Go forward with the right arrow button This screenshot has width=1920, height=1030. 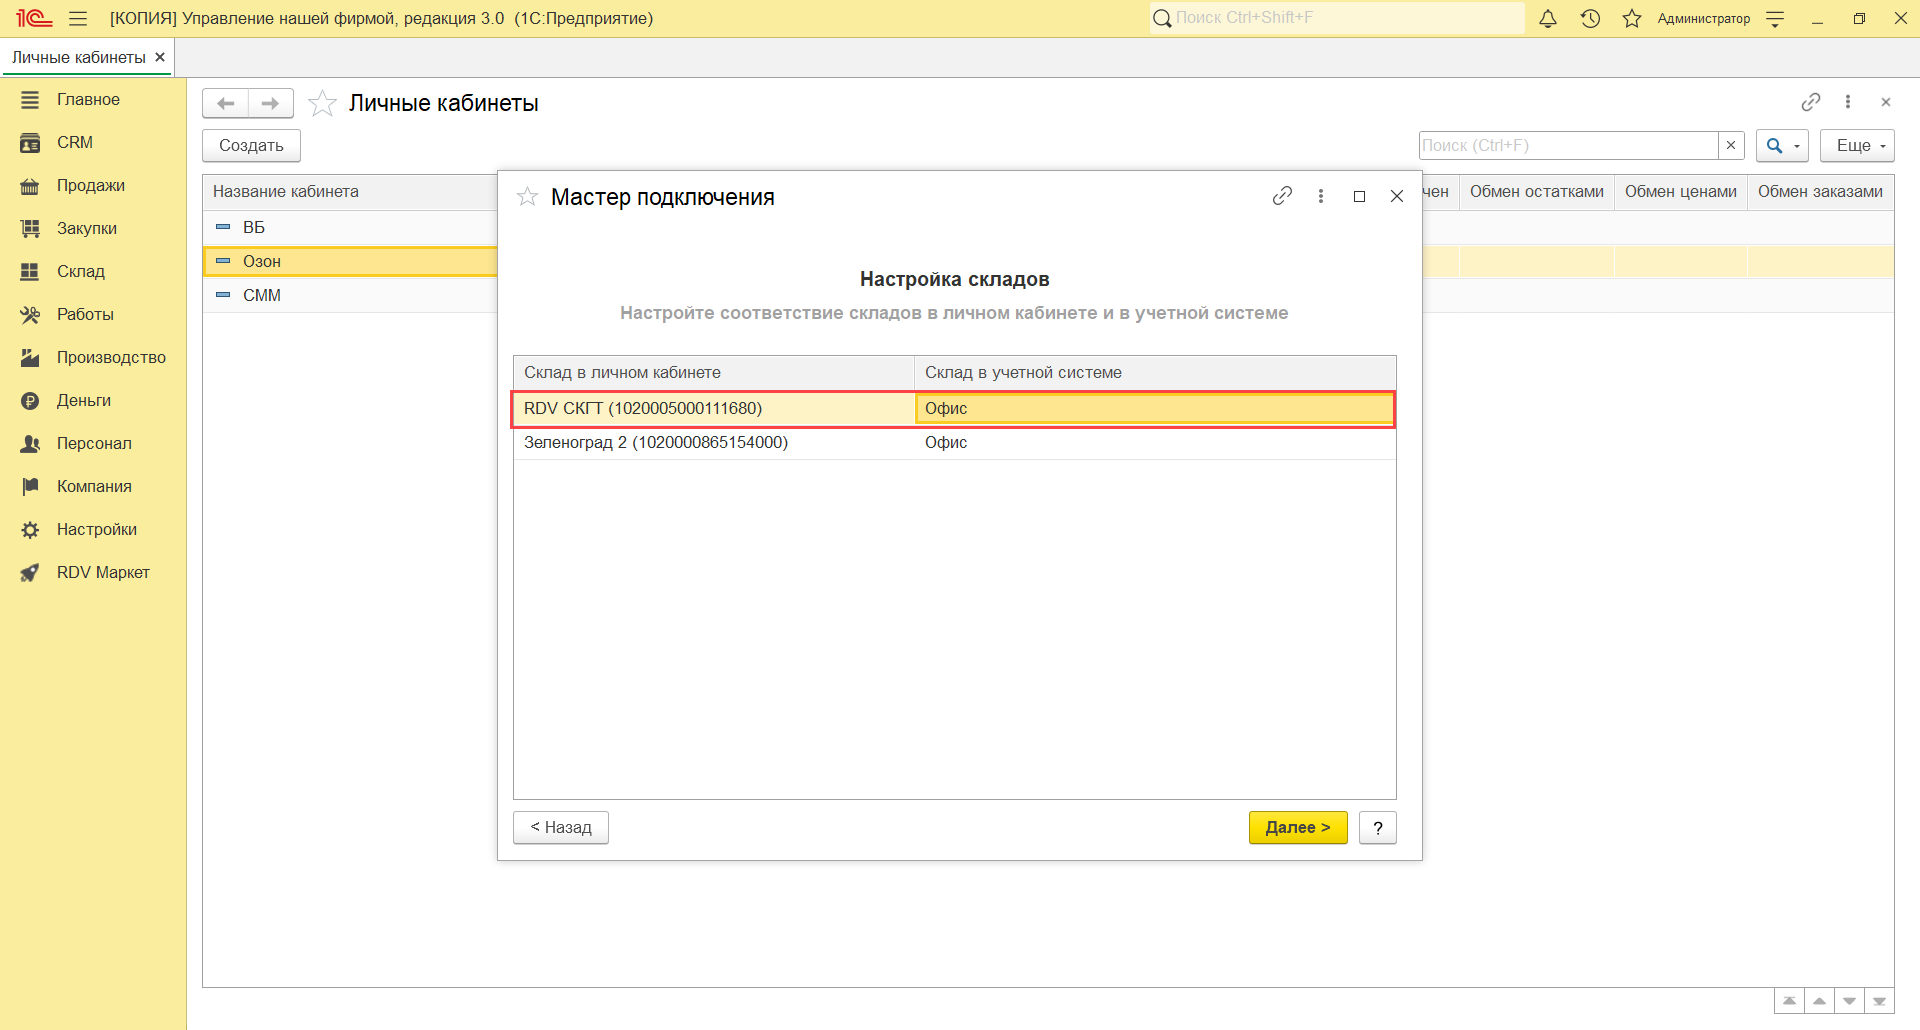(270, 103)
